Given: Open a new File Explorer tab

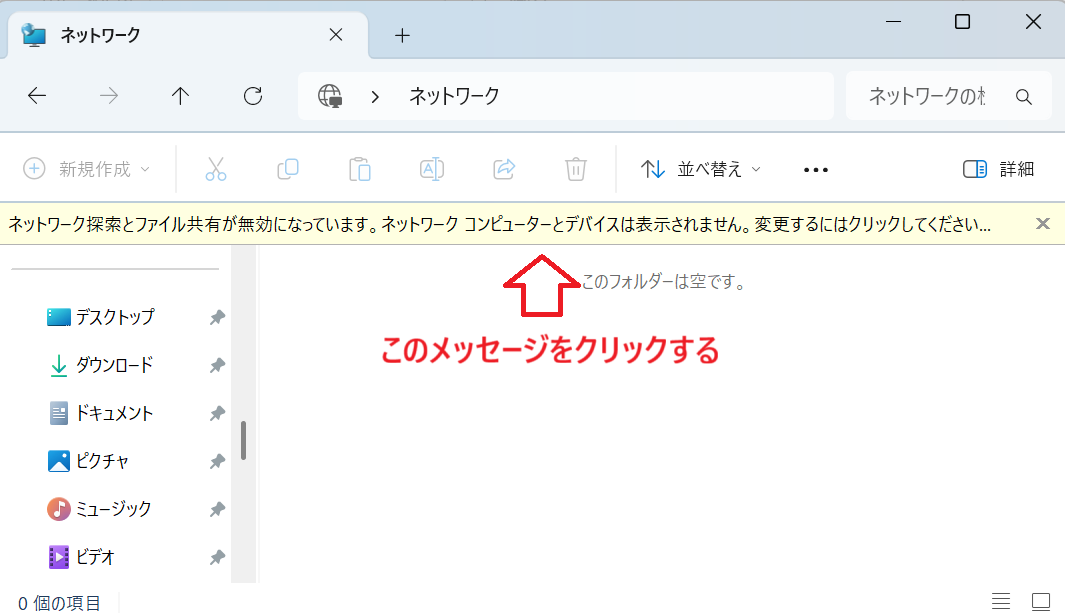Looking at the screenshot, I should 402,34.
